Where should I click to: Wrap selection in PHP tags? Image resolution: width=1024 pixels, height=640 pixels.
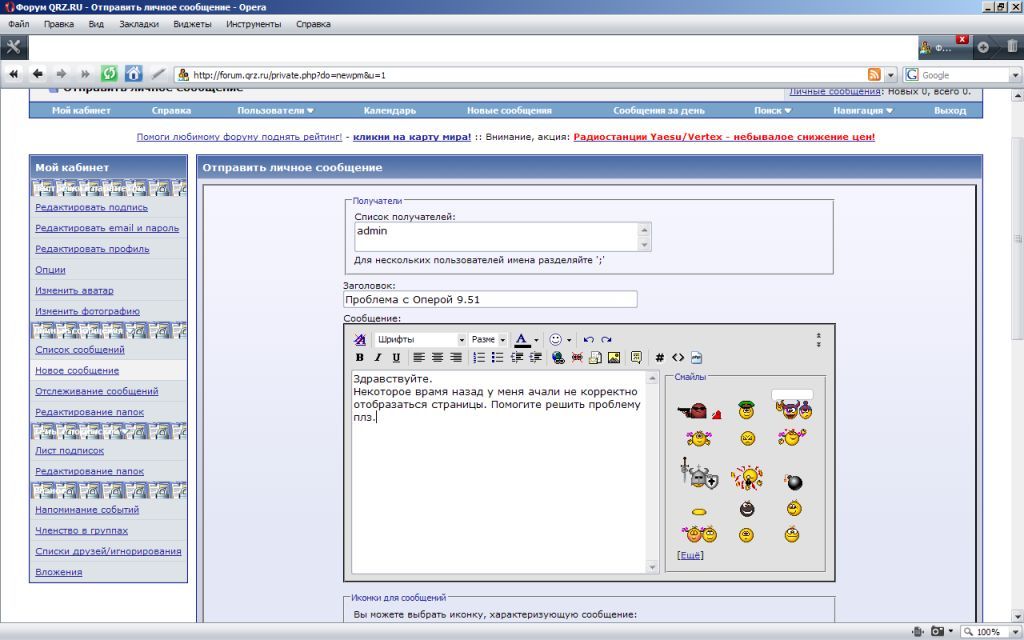(x=697, y=357)
